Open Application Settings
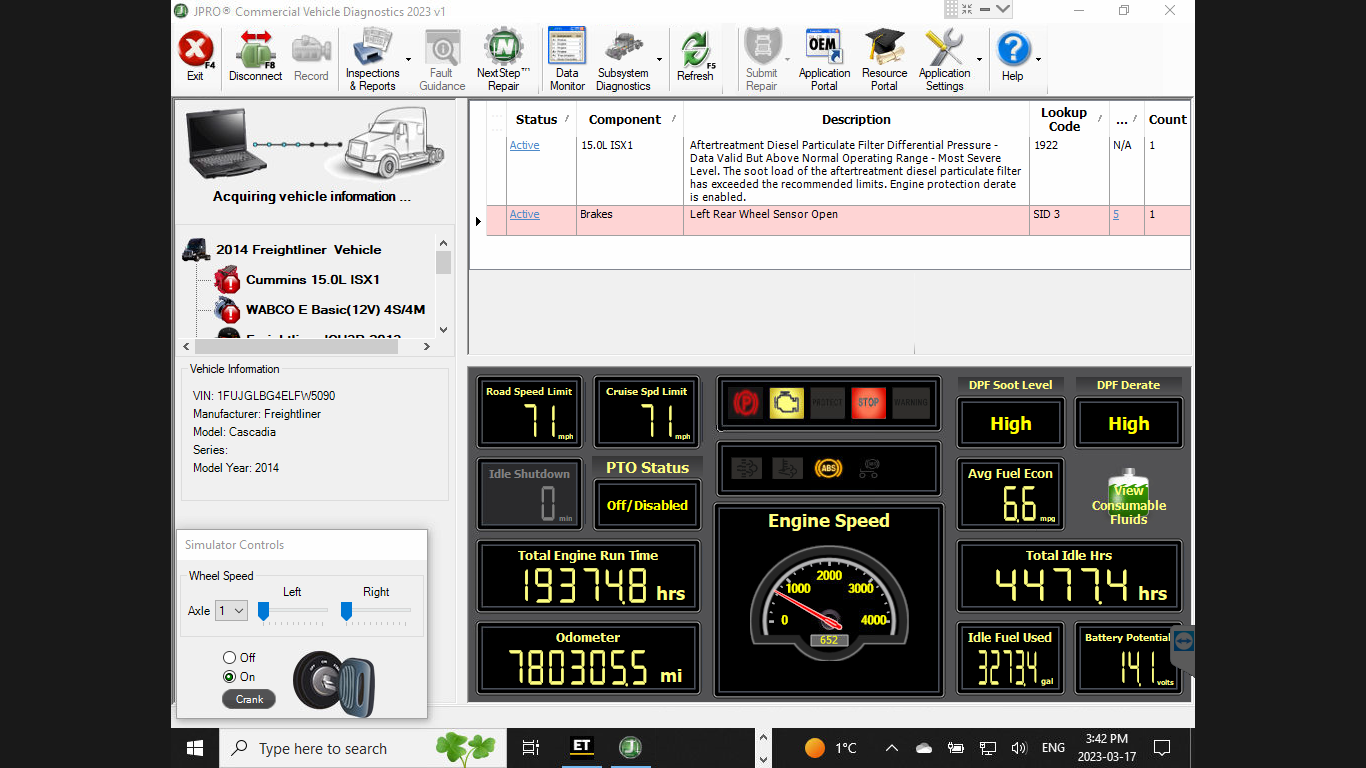The width and height of the screenshot is (1366, 768). coord(946,50)
